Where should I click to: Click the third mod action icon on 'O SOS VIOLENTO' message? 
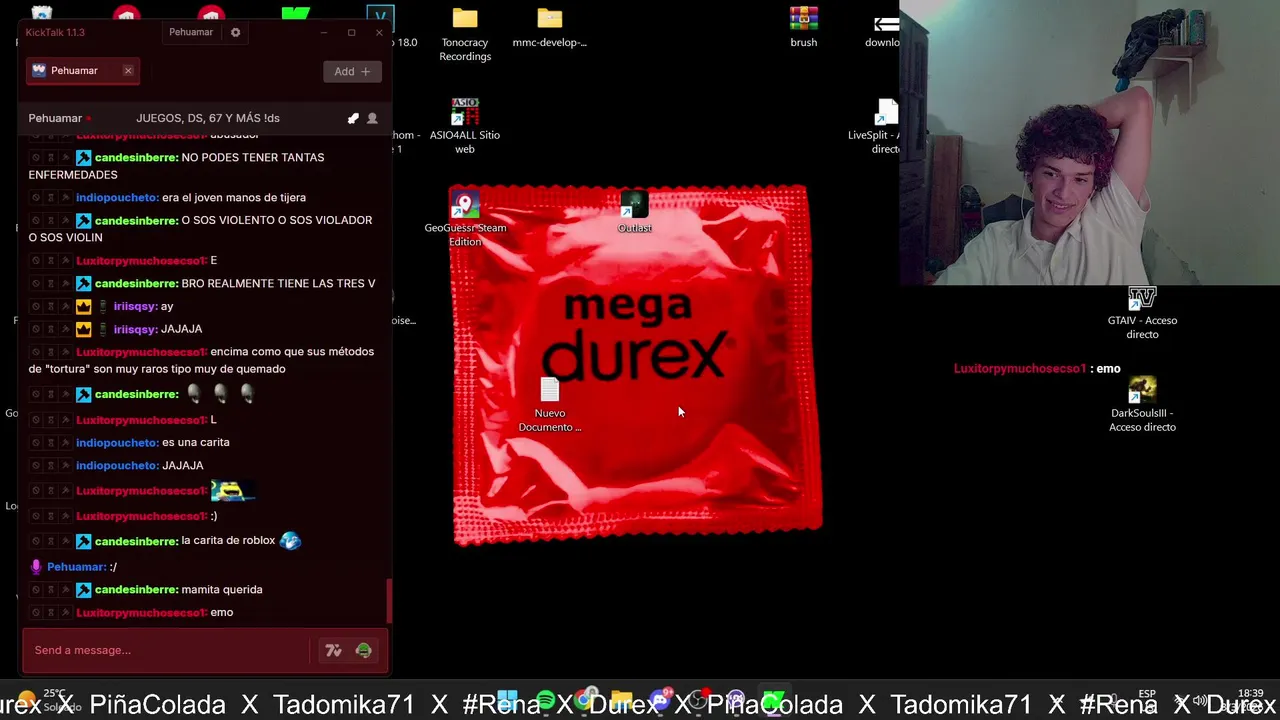click(66, 221)
